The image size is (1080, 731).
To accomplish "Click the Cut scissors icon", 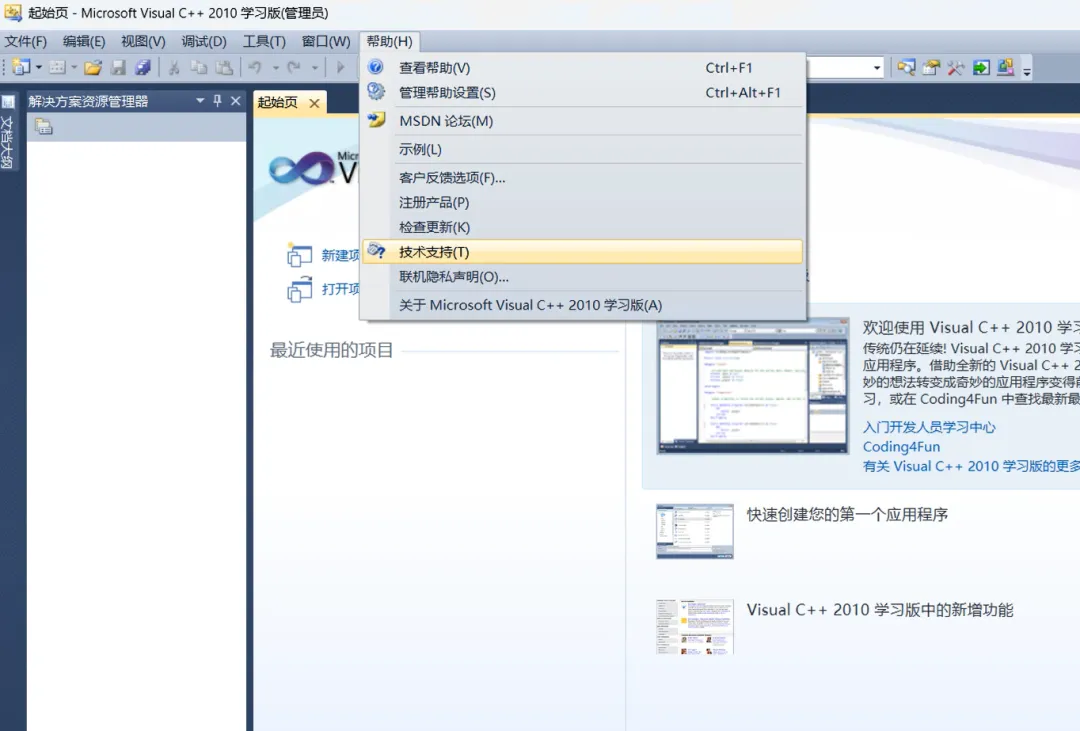I will [174, 68].
